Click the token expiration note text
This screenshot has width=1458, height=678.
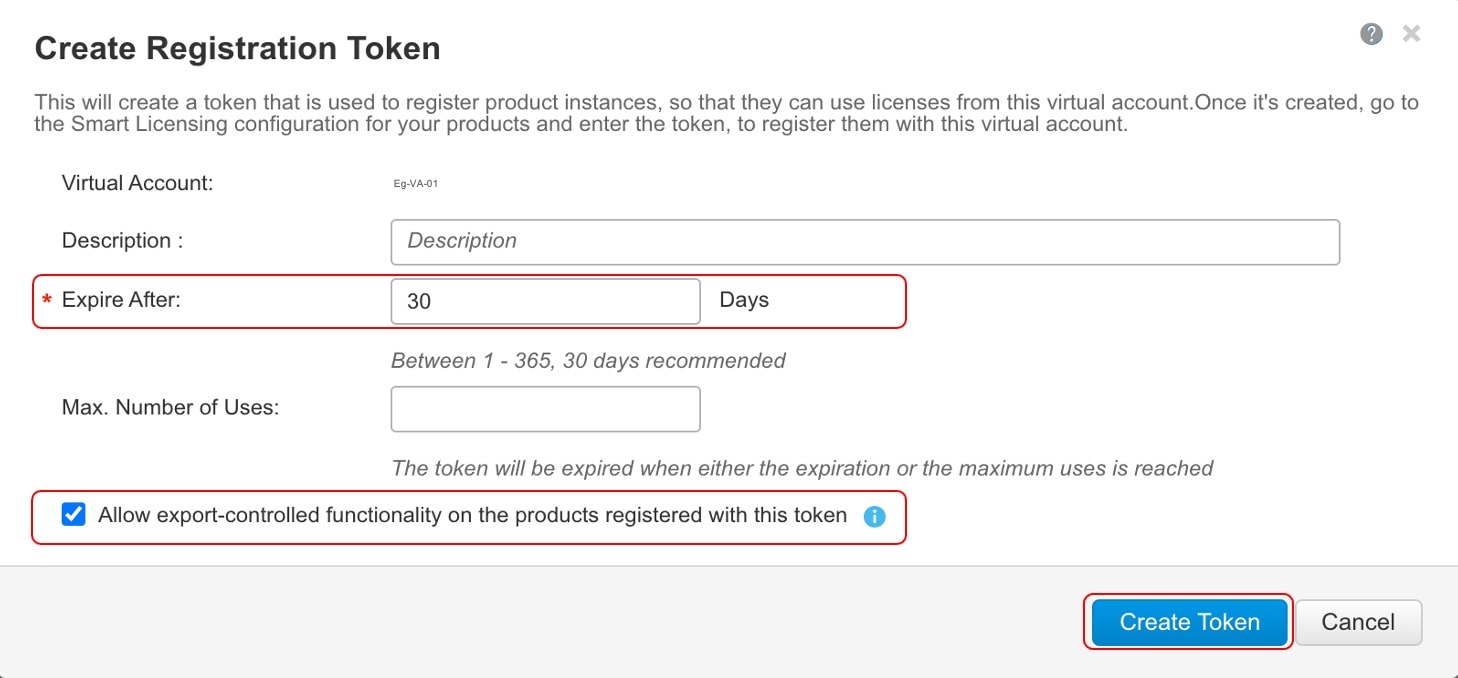point(802,468)
